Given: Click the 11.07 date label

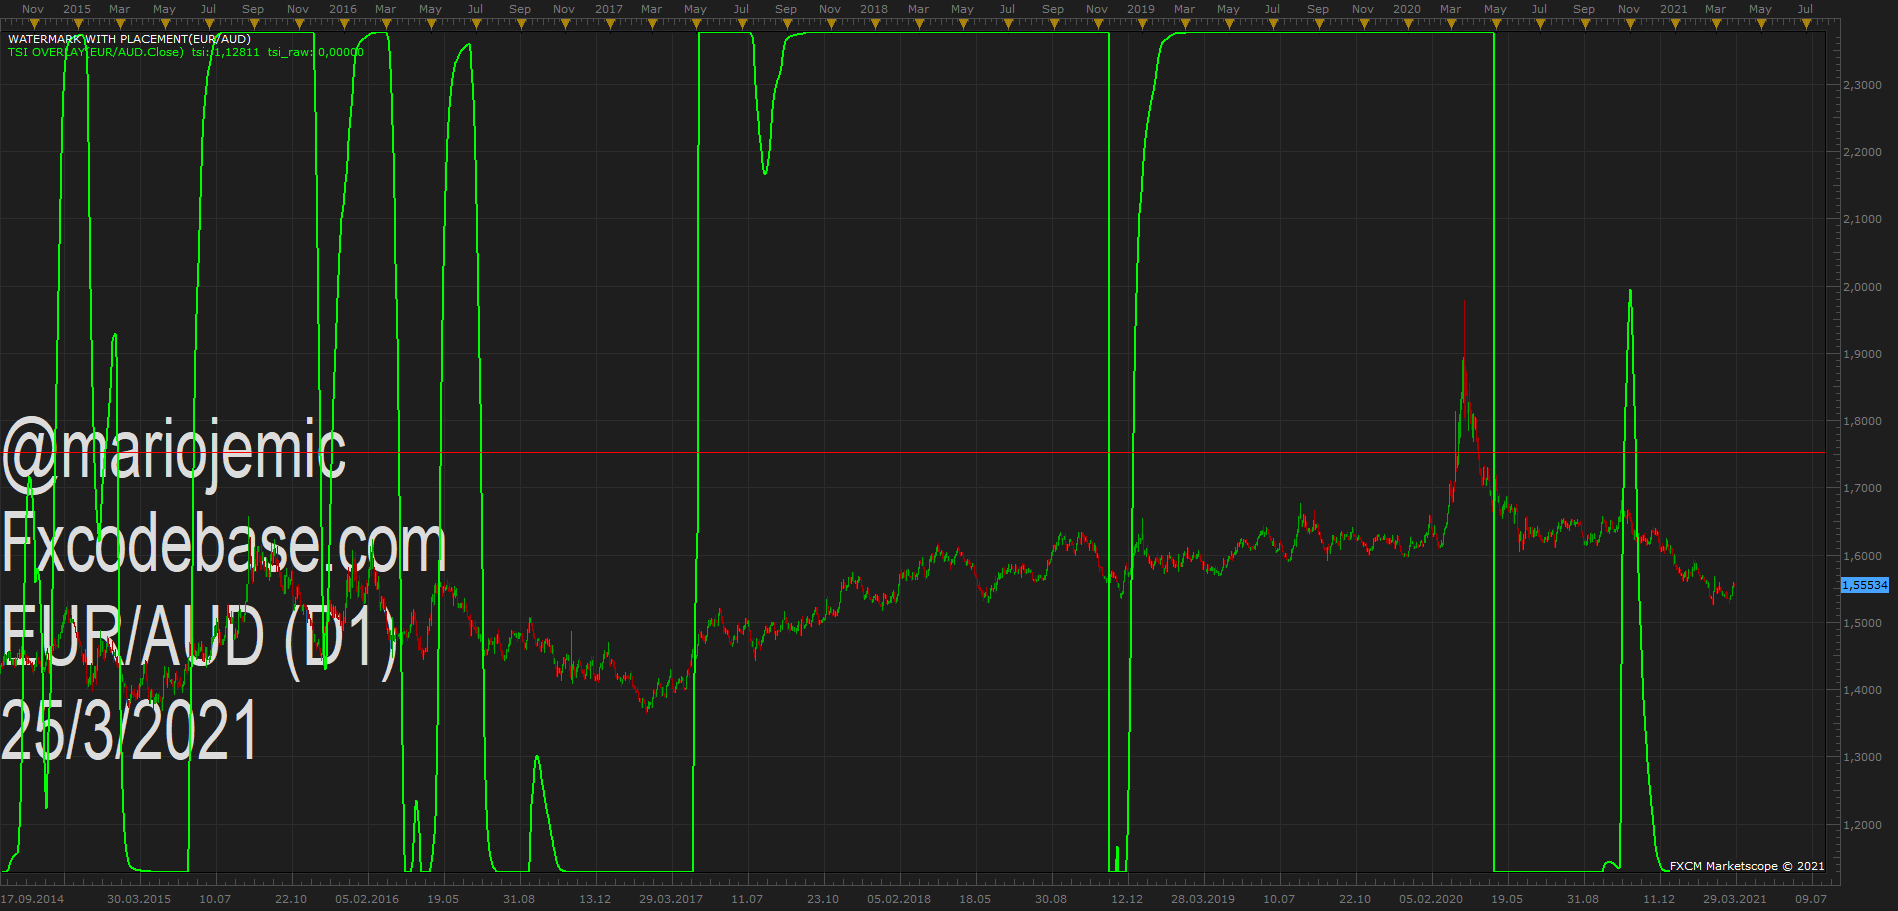Looking at the screenshot, I should pyautogui.click(x=747, y=899).
